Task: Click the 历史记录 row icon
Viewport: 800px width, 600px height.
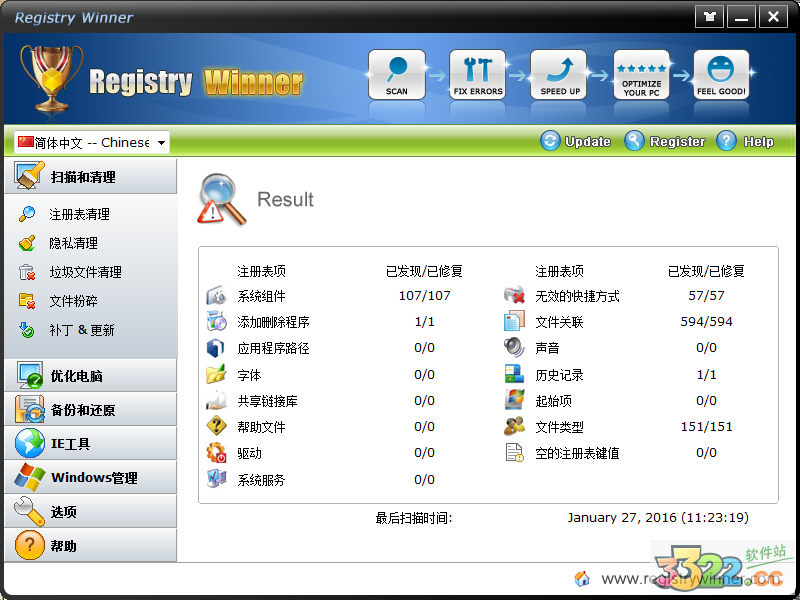Action: point(514,374)
